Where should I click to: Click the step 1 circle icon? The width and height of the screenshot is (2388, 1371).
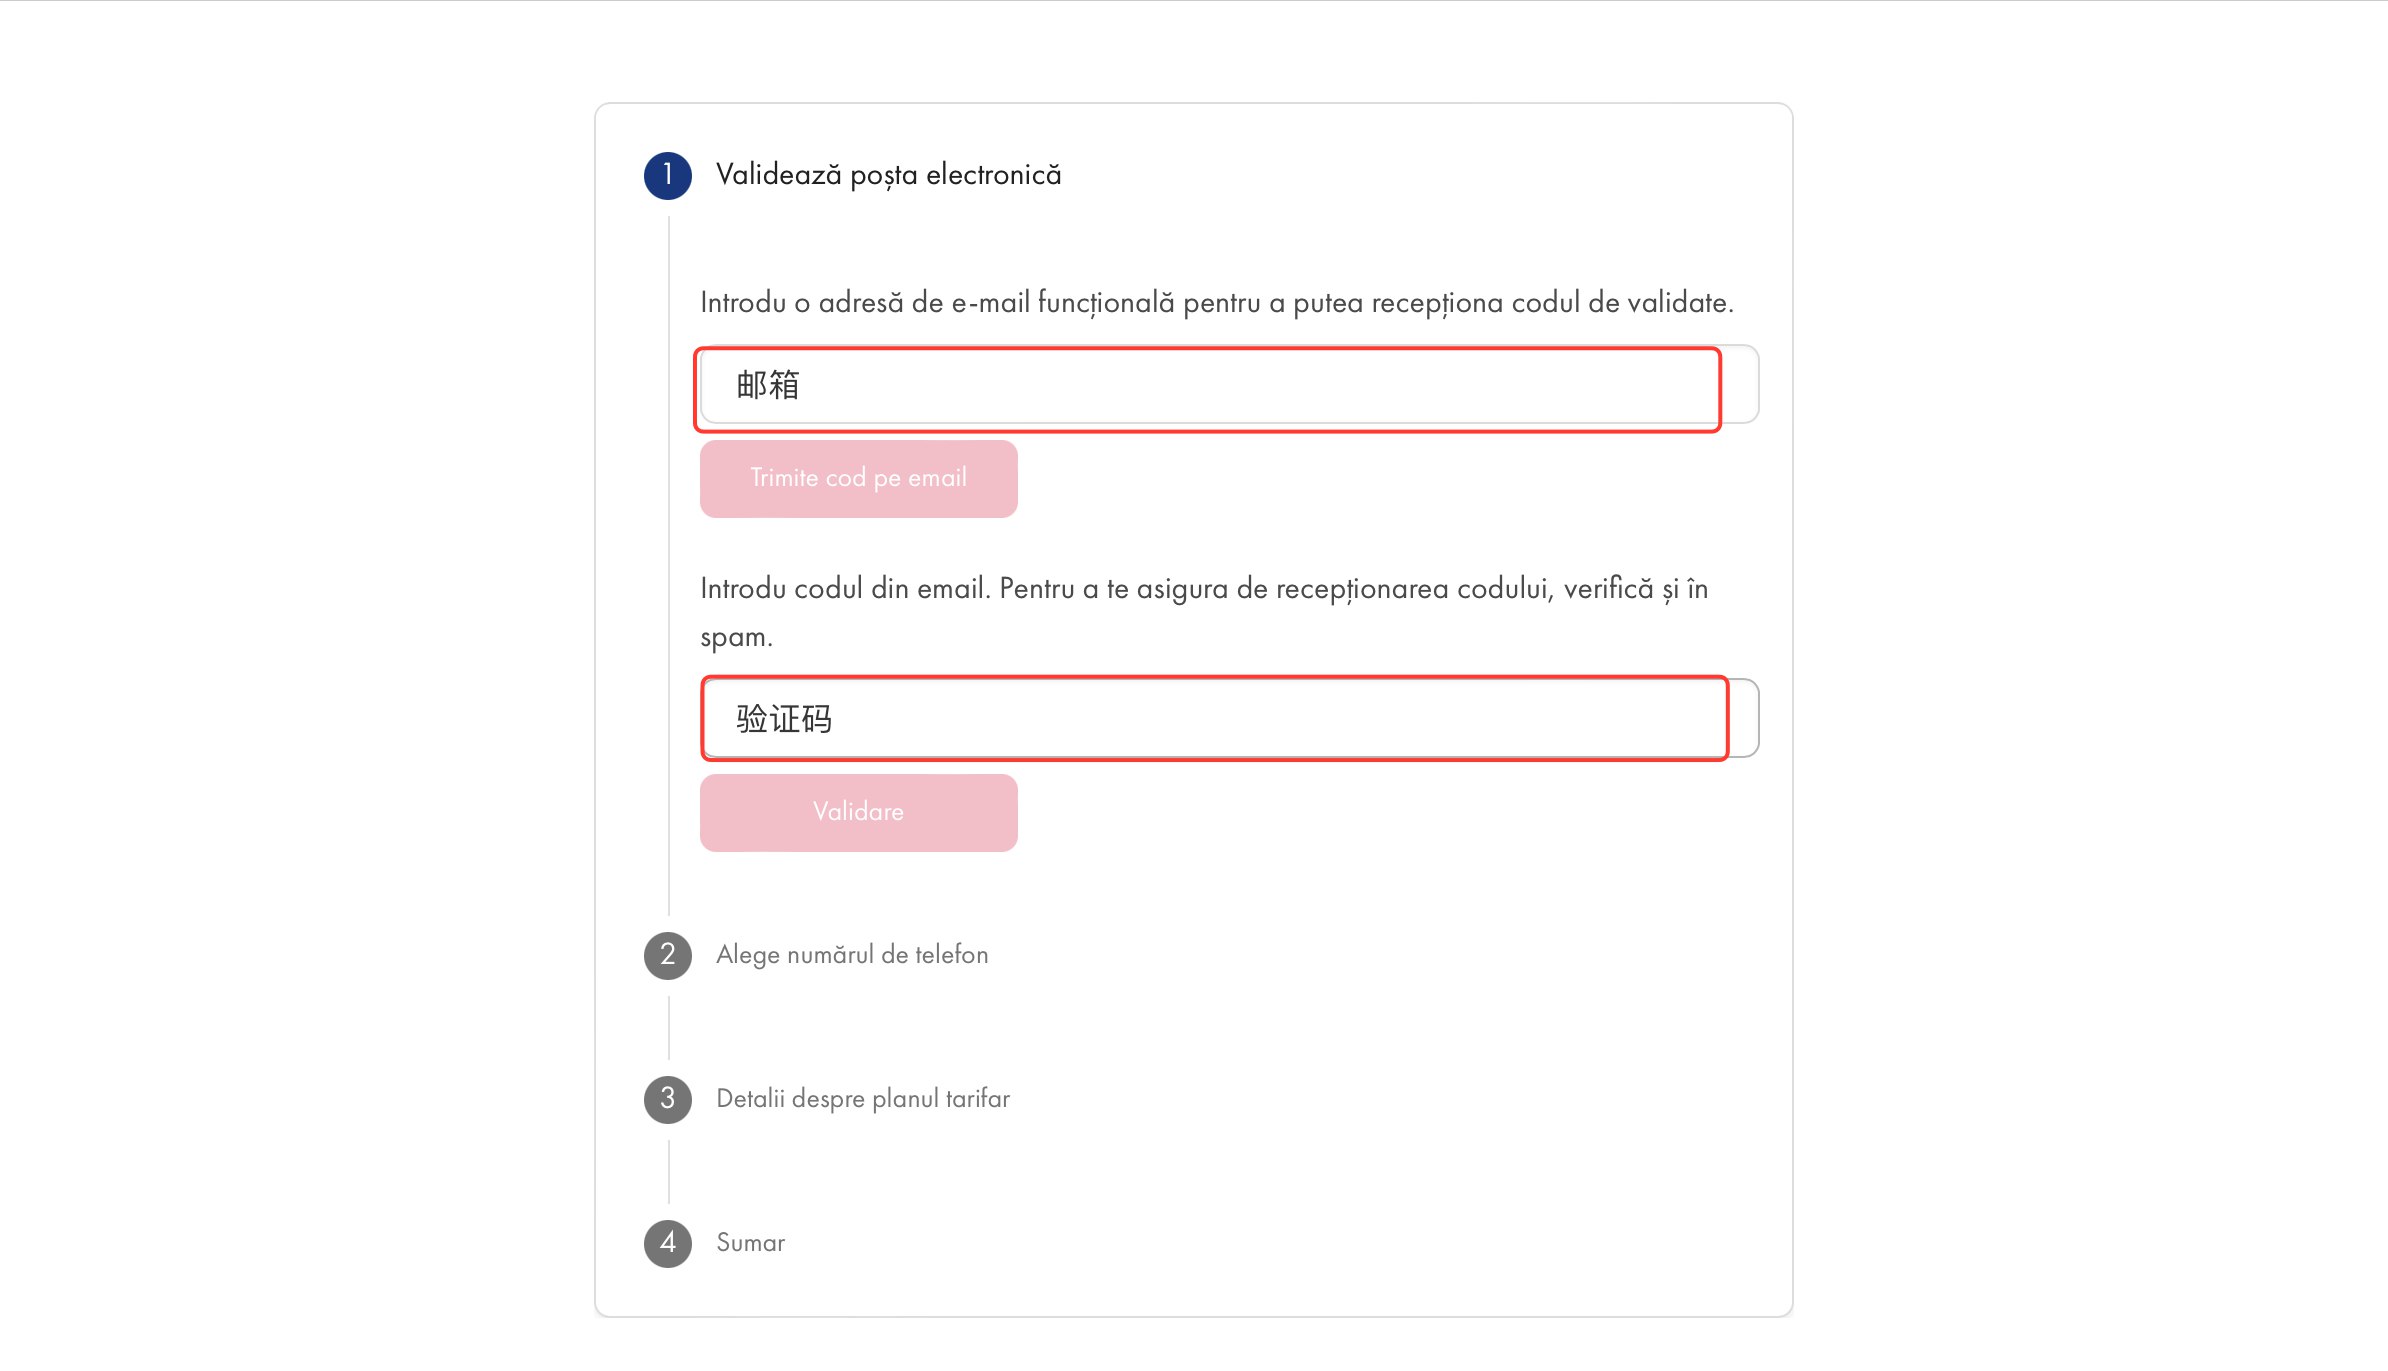[667, 175]
